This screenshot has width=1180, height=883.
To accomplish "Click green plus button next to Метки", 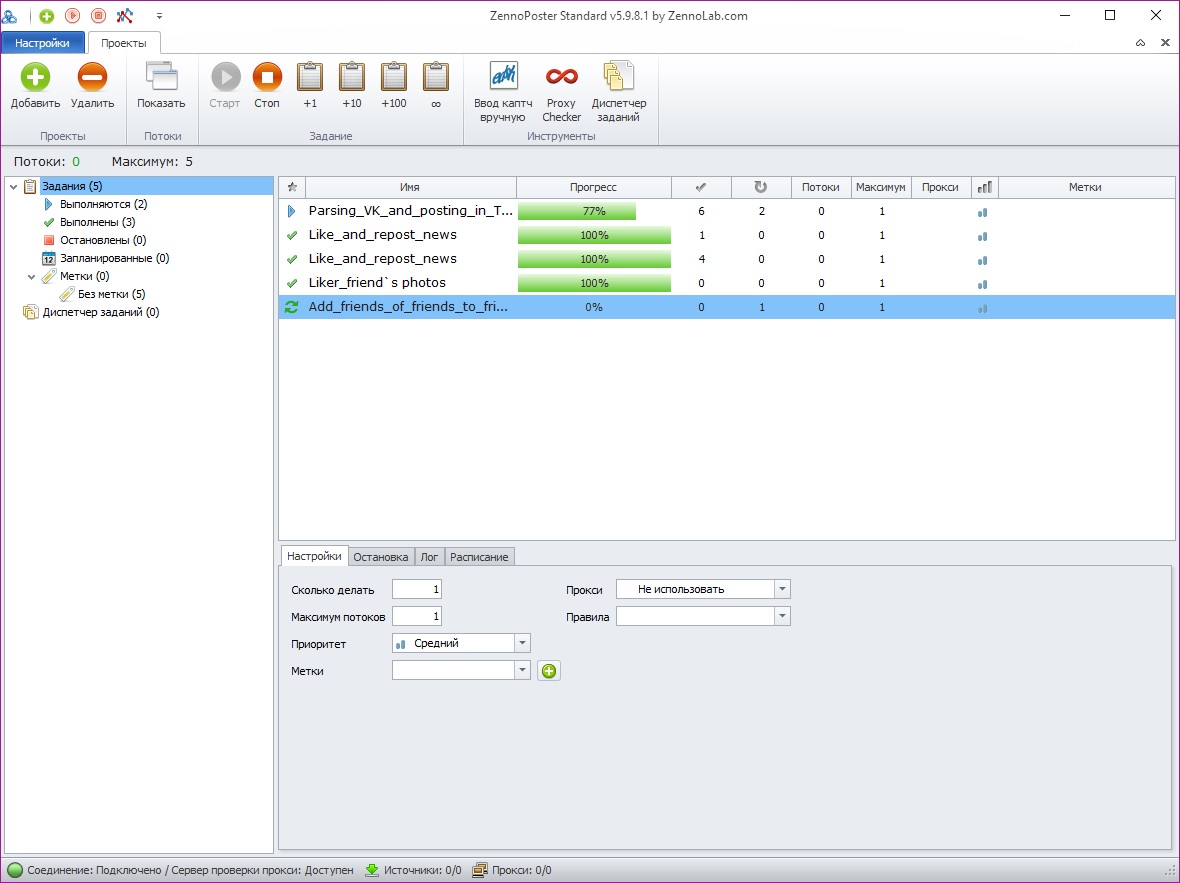I will pos(549,671).
